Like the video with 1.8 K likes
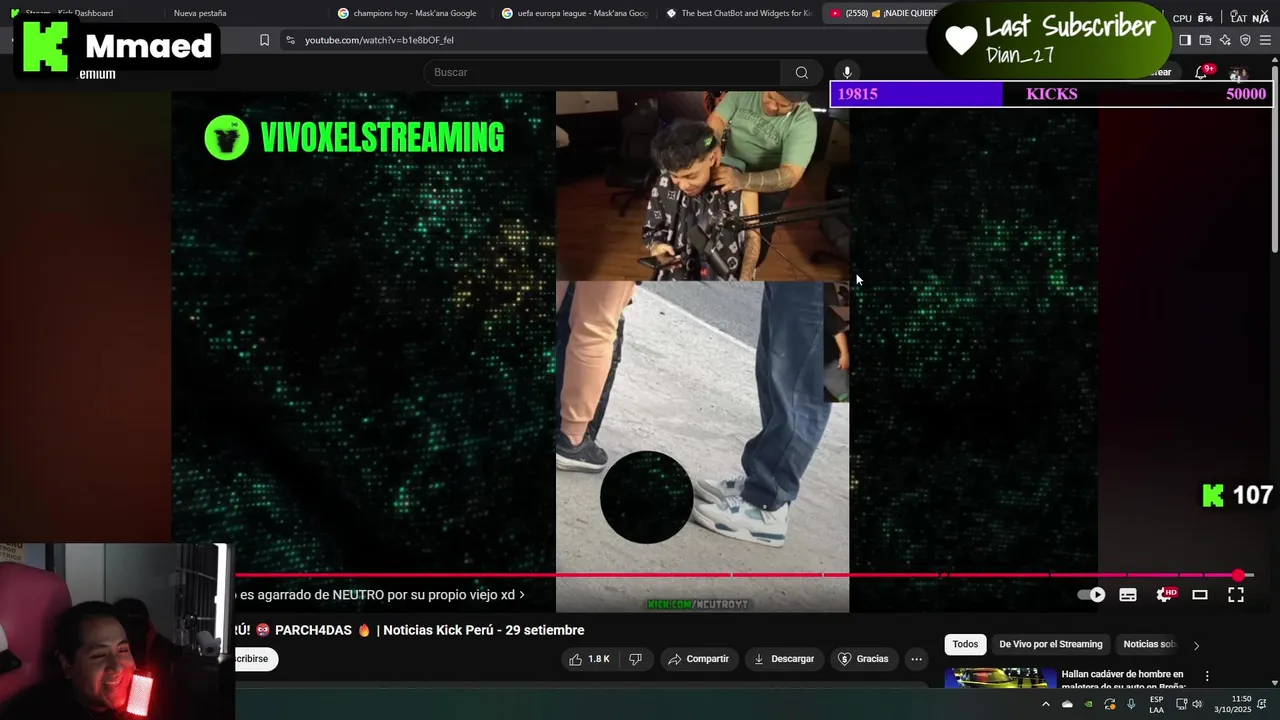The height and width of the screenshot is (720, 1280). [589, 659]
